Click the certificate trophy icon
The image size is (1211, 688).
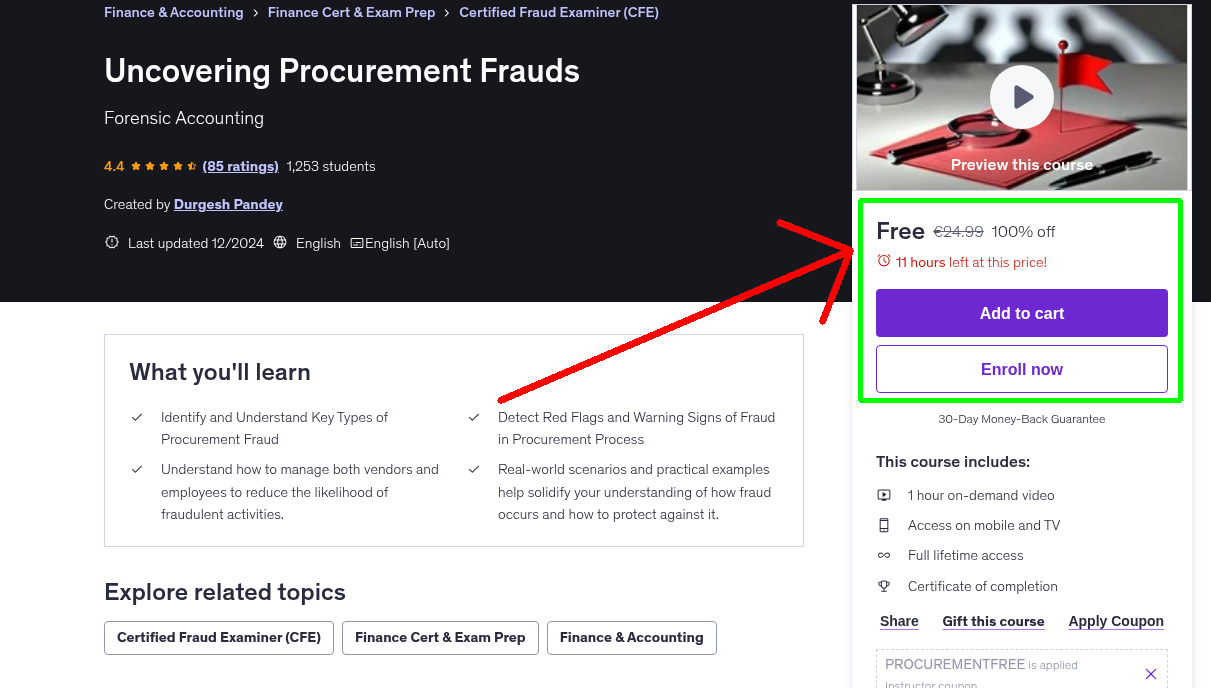pyautogui.click(x=884, y=586)
